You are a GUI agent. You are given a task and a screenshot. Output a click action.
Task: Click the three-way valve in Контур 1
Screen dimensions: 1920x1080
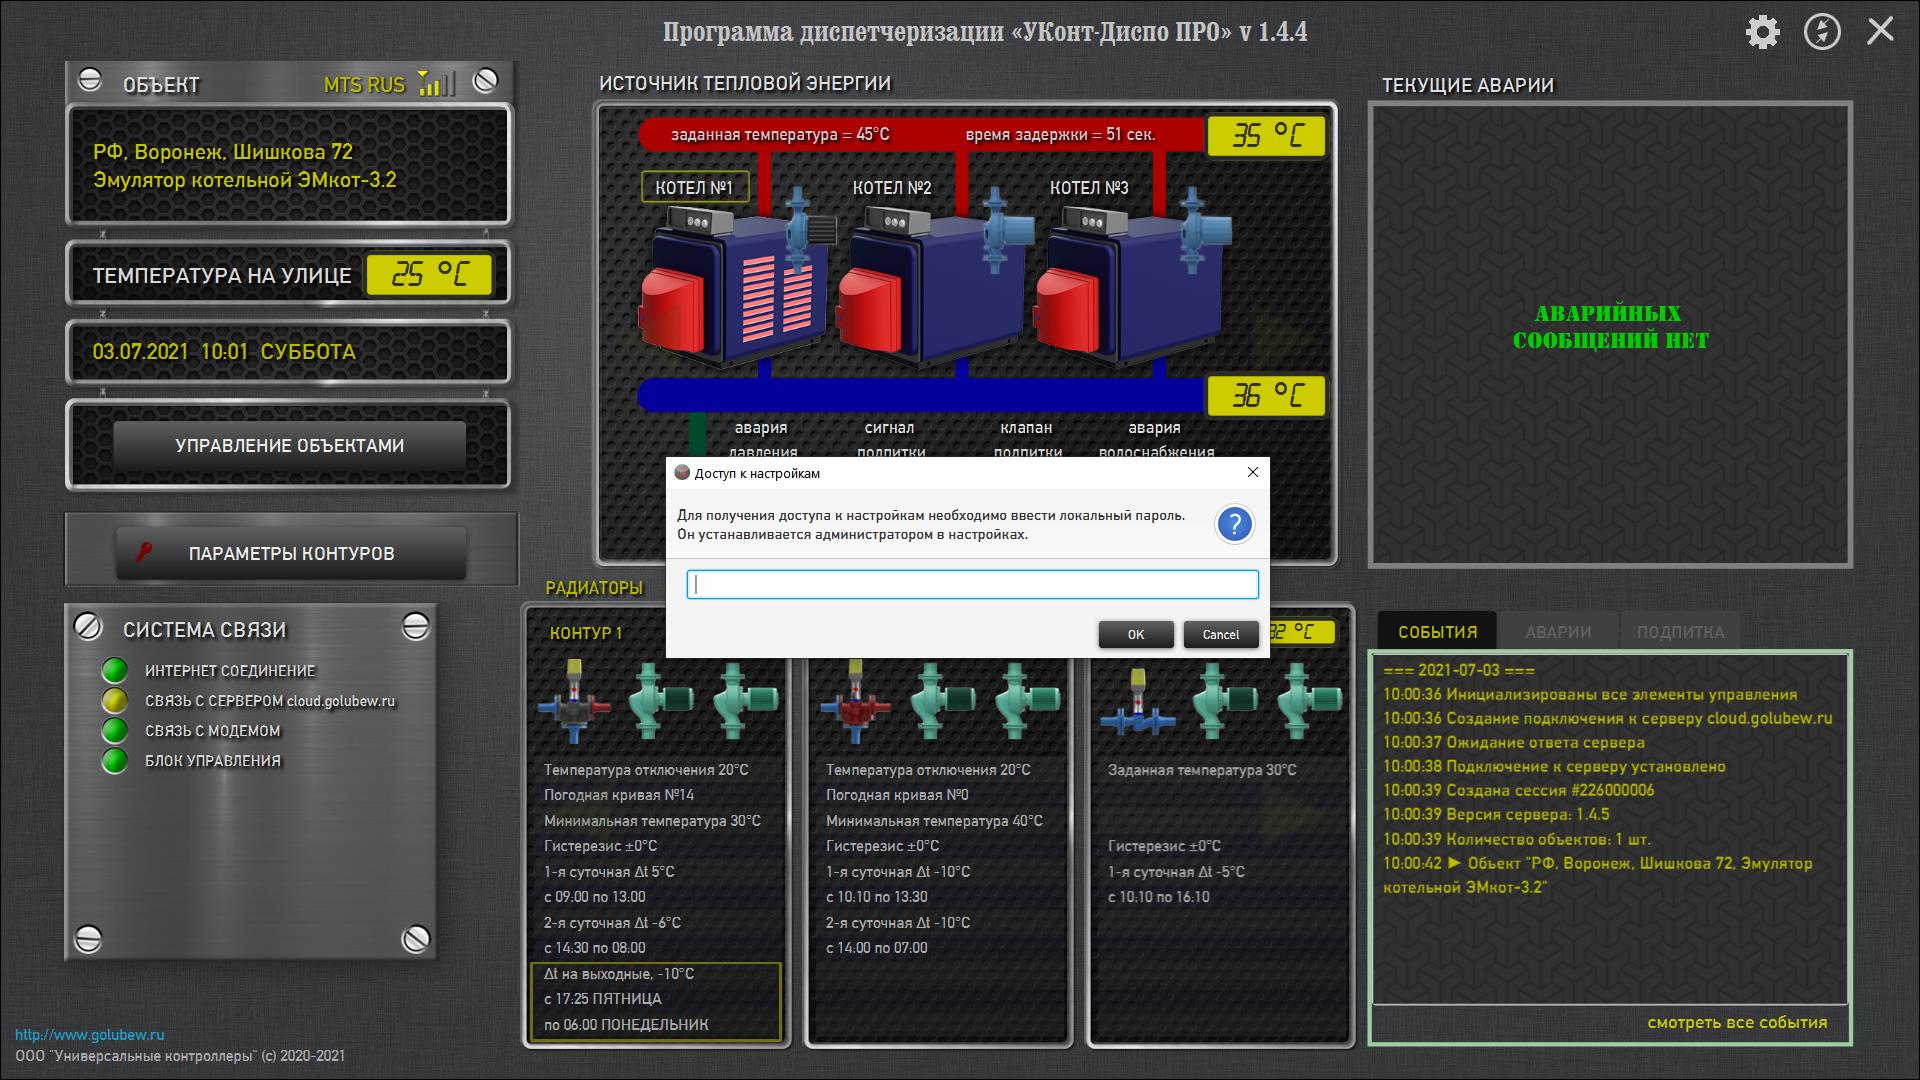[x=574, y=705]
